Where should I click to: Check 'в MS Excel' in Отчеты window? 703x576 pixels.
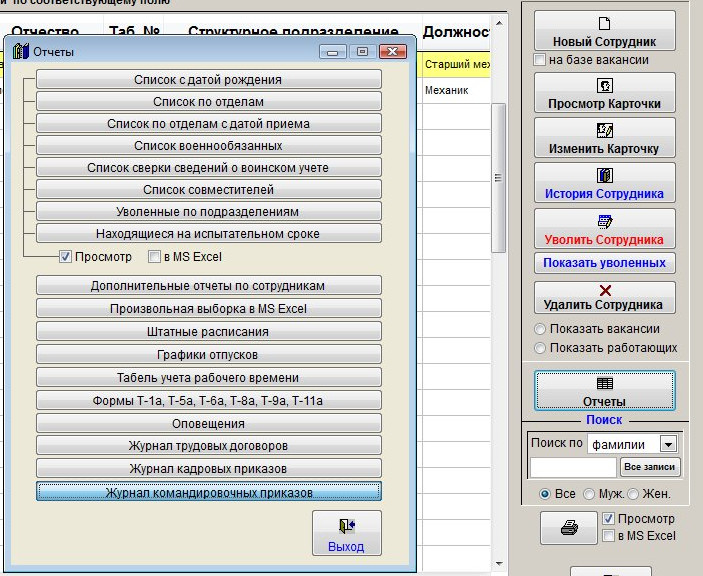[x=154, y=257]
